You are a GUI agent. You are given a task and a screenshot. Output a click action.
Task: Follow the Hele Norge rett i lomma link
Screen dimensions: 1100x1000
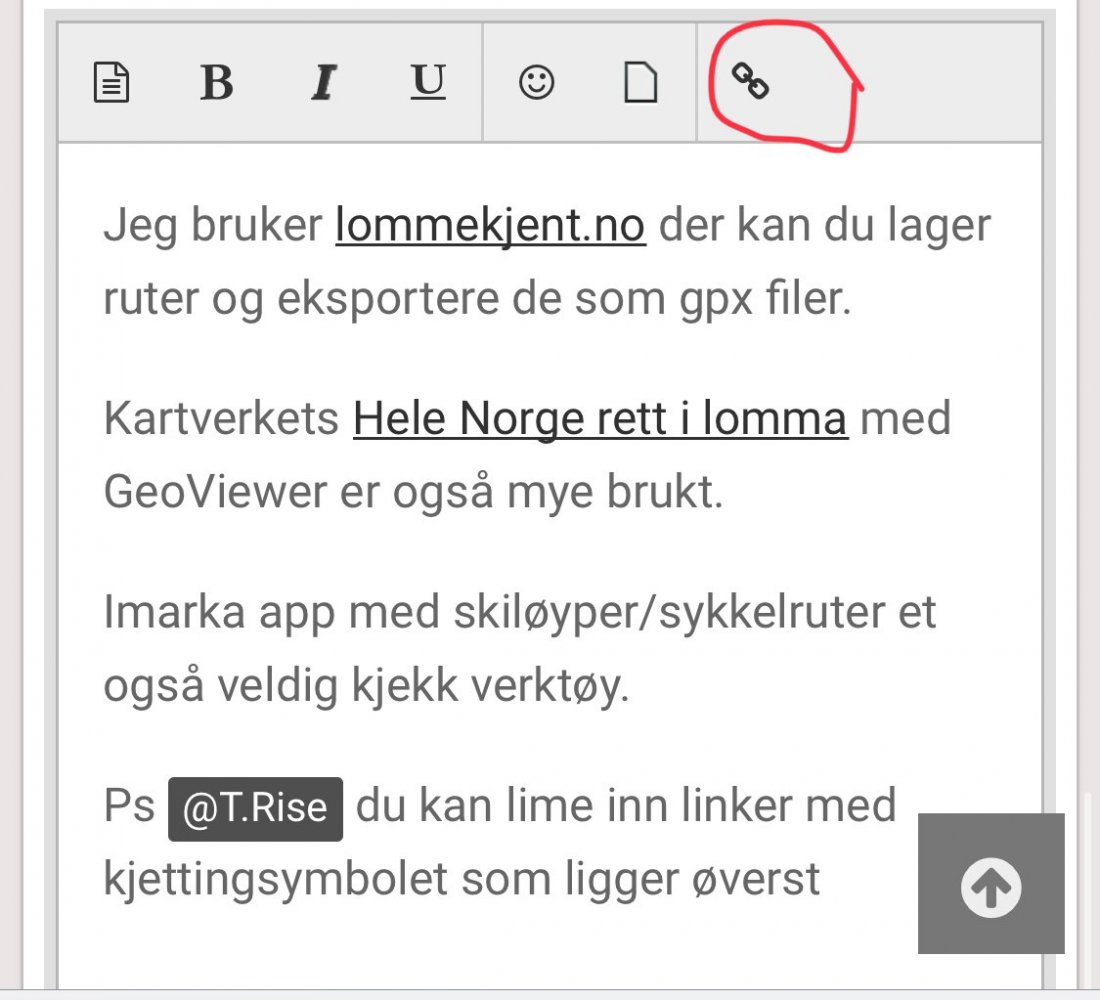600,420
